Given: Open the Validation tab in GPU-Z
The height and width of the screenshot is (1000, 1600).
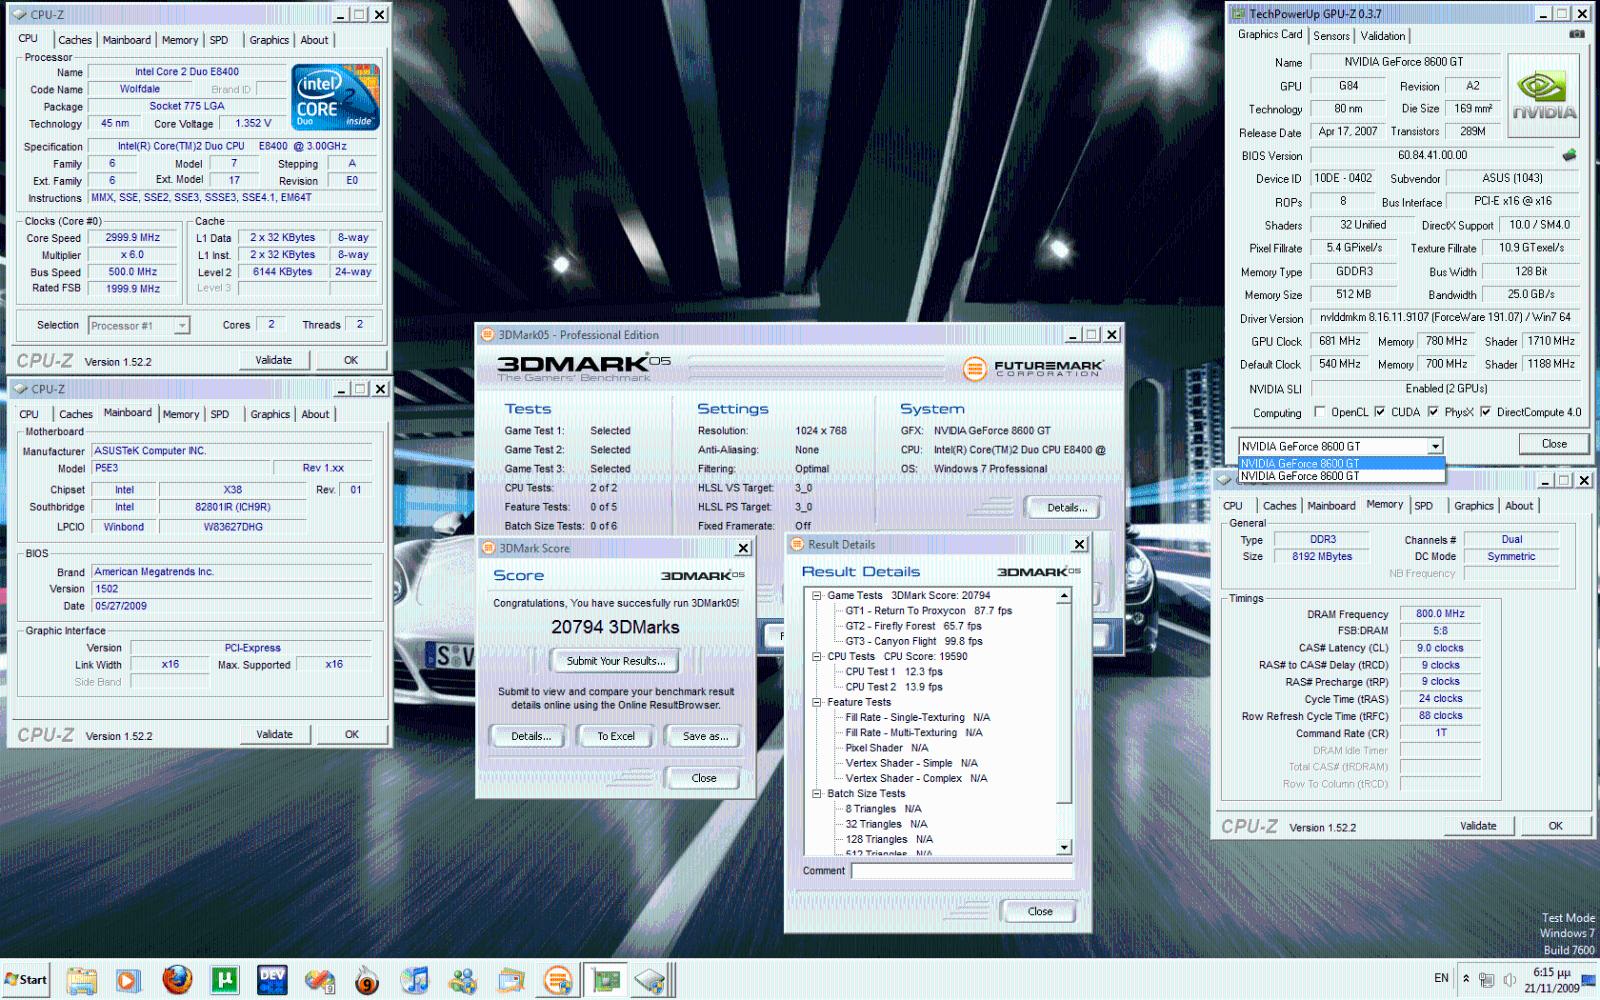Looking at the screenshot, I should pyautogui.click(x=1382, y=36).
